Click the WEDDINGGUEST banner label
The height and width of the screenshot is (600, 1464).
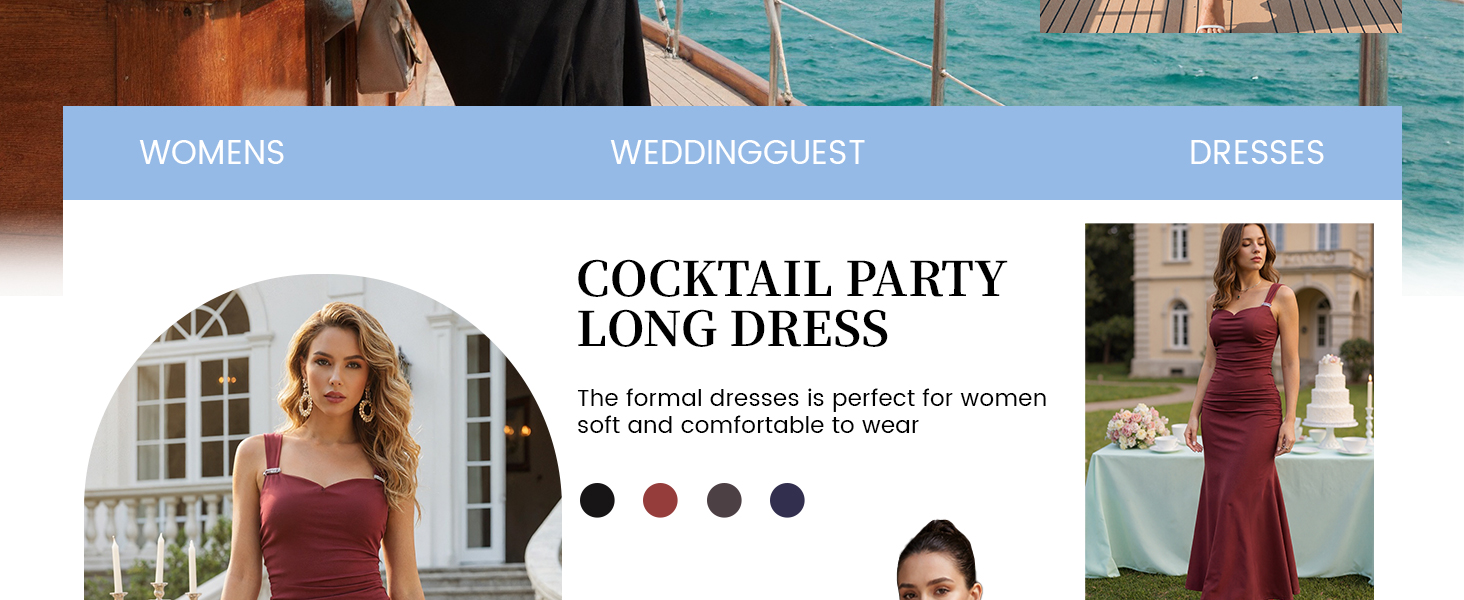tap(737, 153)
